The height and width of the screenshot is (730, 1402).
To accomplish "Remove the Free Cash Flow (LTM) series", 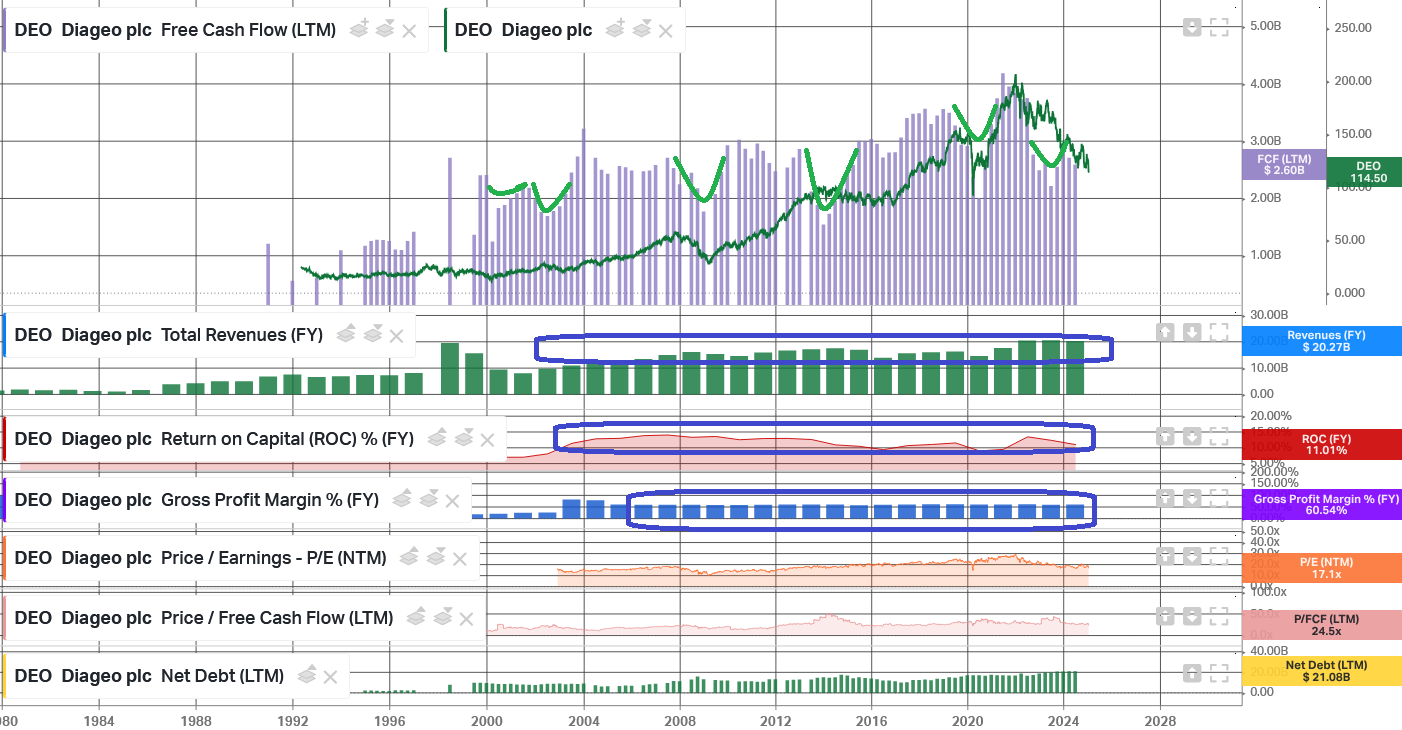I will [x=410, y=31].
